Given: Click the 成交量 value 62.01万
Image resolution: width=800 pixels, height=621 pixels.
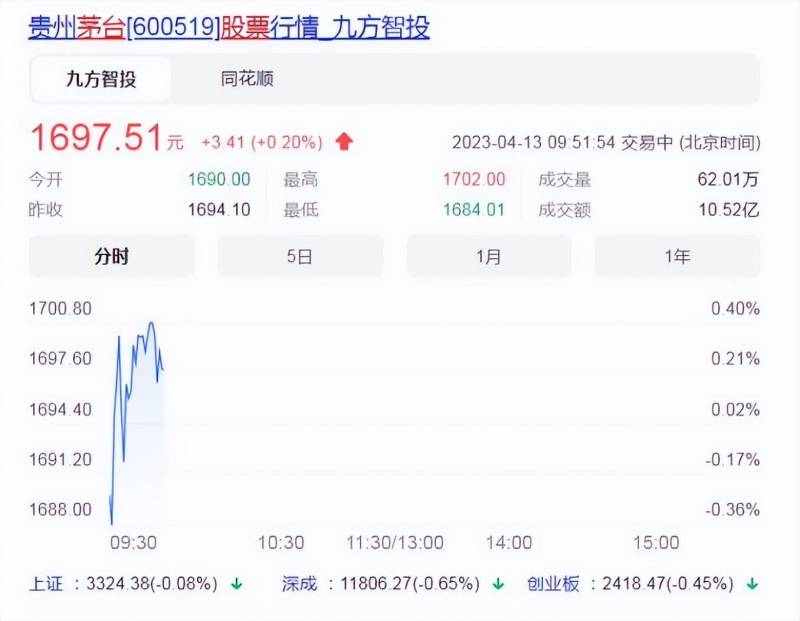Looking at the screenshot, I should [x=728, y=180].
